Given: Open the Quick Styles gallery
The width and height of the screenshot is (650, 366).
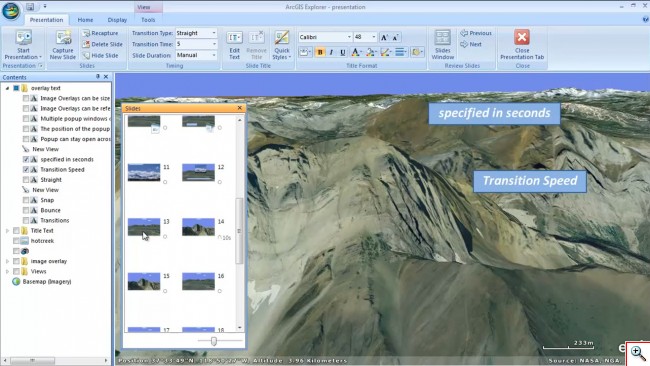Looking at the screenshot, I should coord(281,45).
